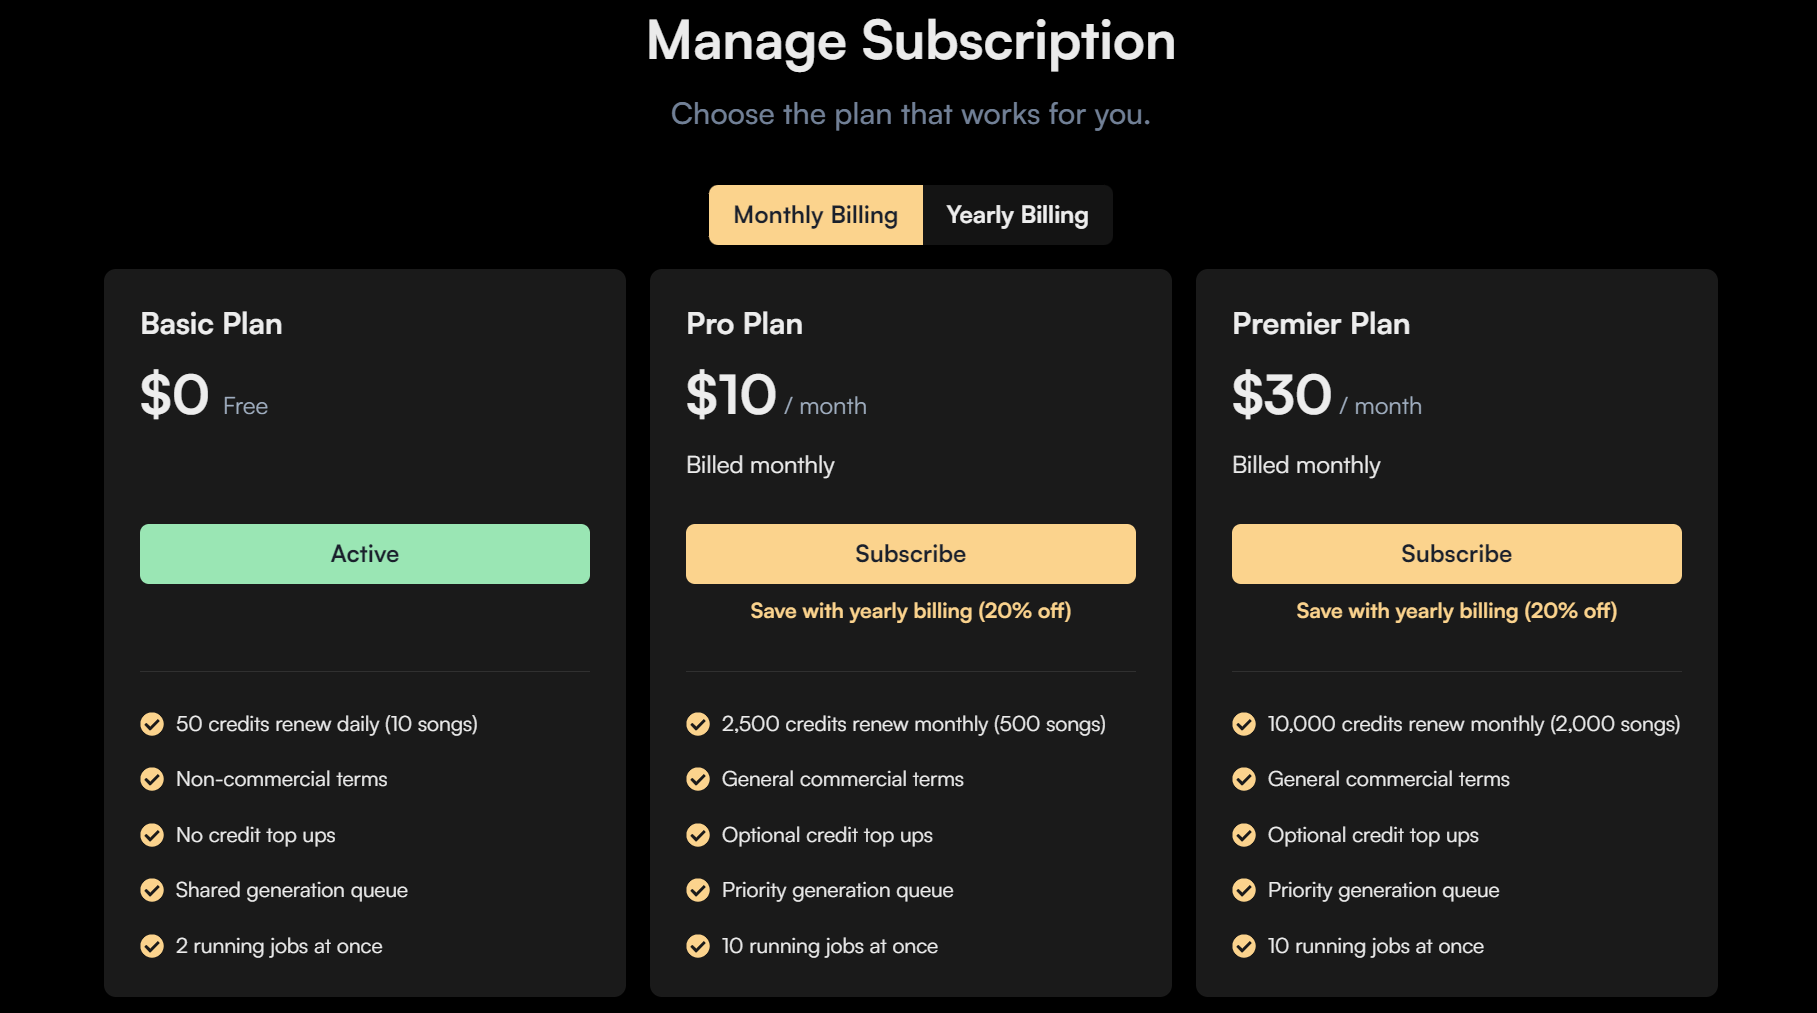Image resolution: width=1817 pixels, height=1013 pixels.
Task: Click checkmark icon beside 10,000 credits renew monthly
Action: tap(1244, 724)
